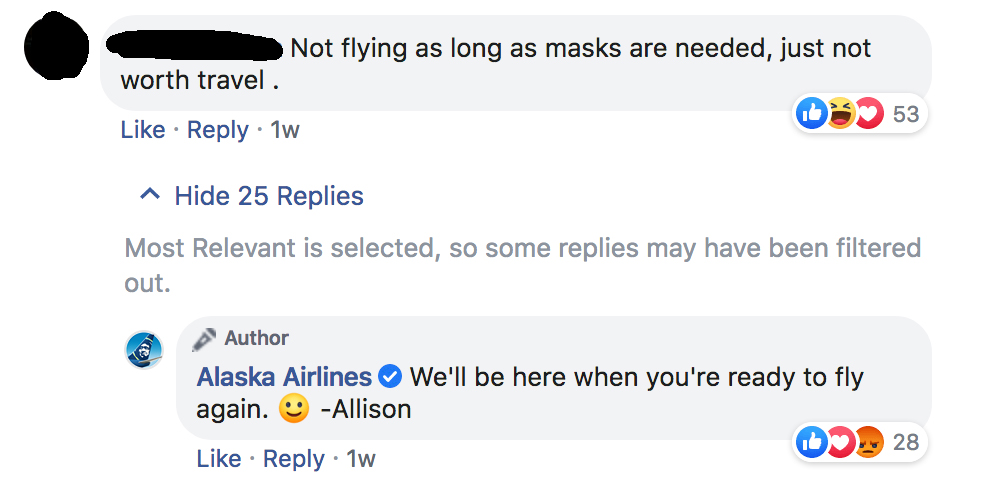Reply to the 'Not flying' comment

tap(217, 130)
